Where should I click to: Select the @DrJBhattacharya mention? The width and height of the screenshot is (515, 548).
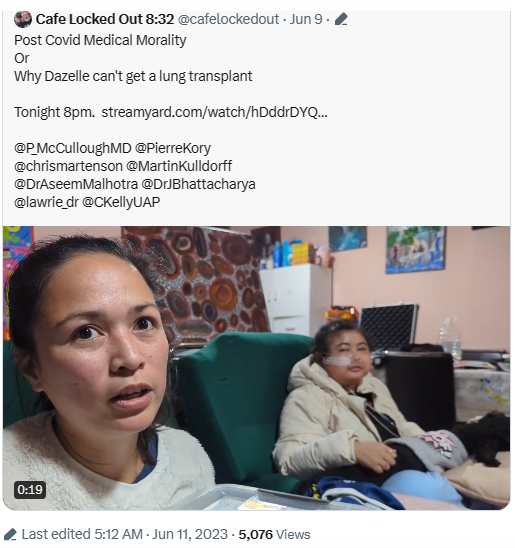[198, 185]
